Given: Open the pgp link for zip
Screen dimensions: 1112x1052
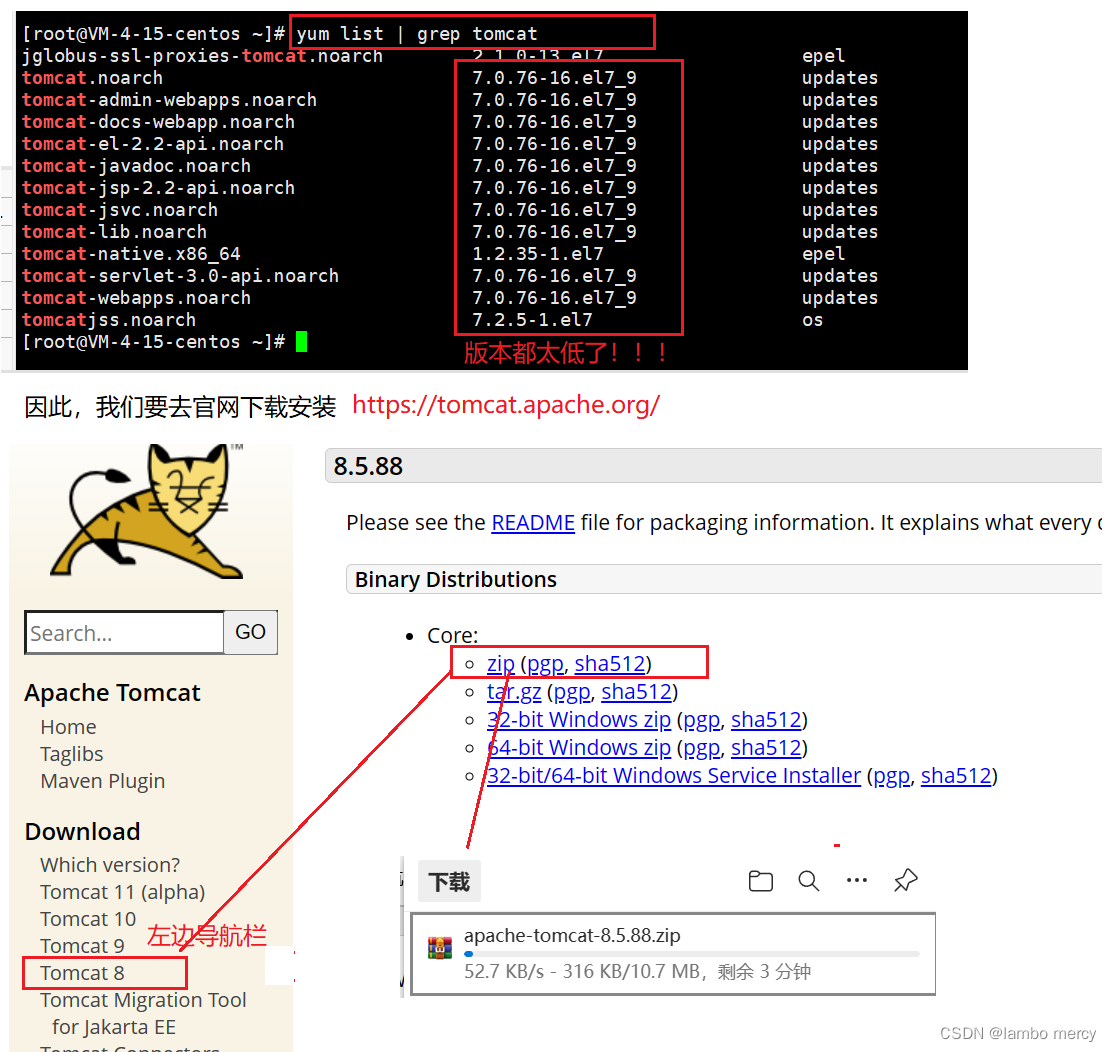Looking at the screenshot, I should (545, 665).
